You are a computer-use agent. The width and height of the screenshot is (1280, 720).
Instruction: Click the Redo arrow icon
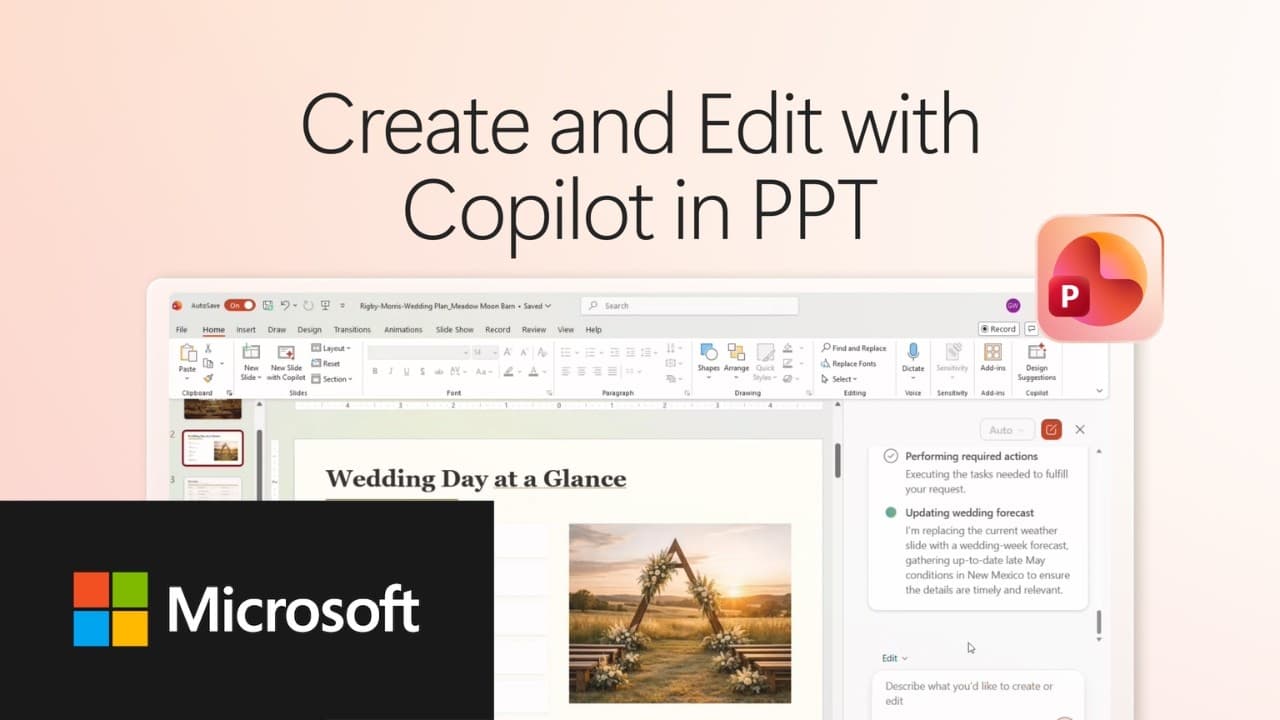pyautogui.click(x=308, y=305)
